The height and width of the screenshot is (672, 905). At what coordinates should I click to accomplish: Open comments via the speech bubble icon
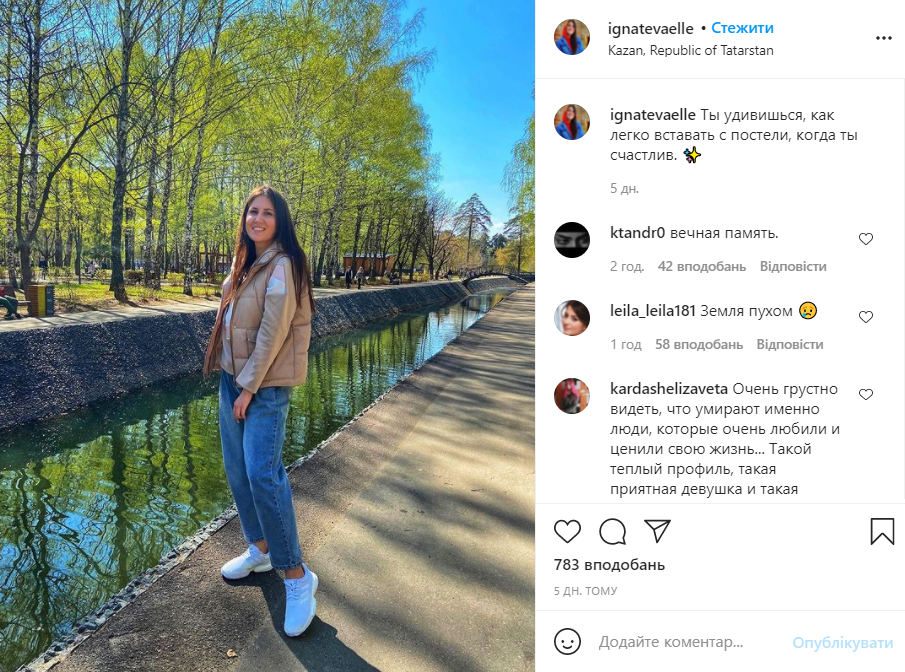pos(612,531)
